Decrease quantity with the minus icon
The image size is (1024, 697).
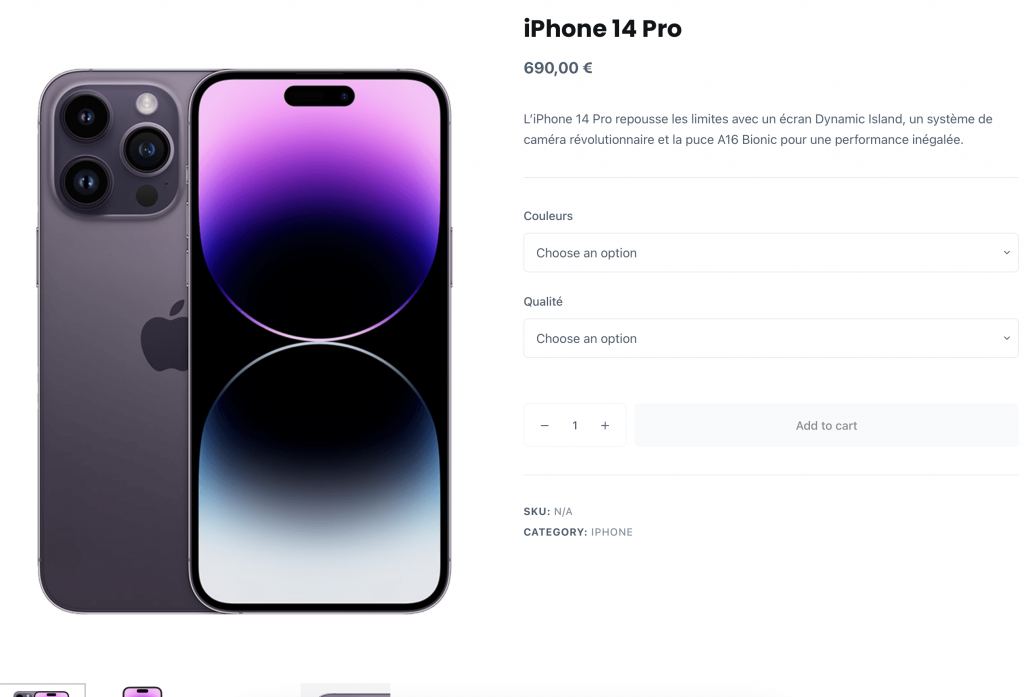(x=545, y=425)
